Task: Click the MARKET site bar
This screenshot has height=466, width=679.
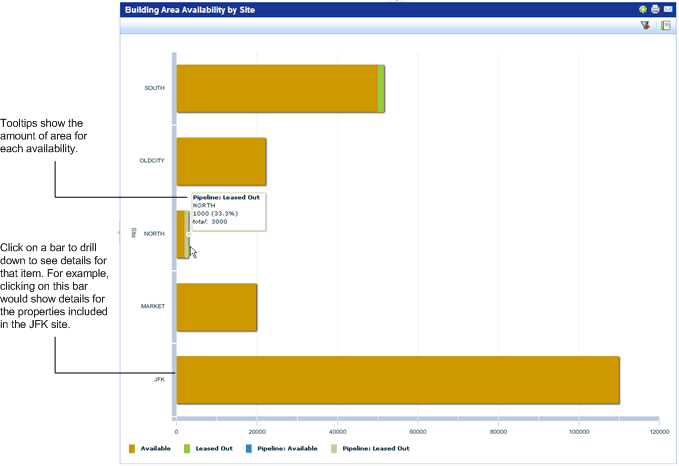Action: pyautogui.click(x=216, y=307)
